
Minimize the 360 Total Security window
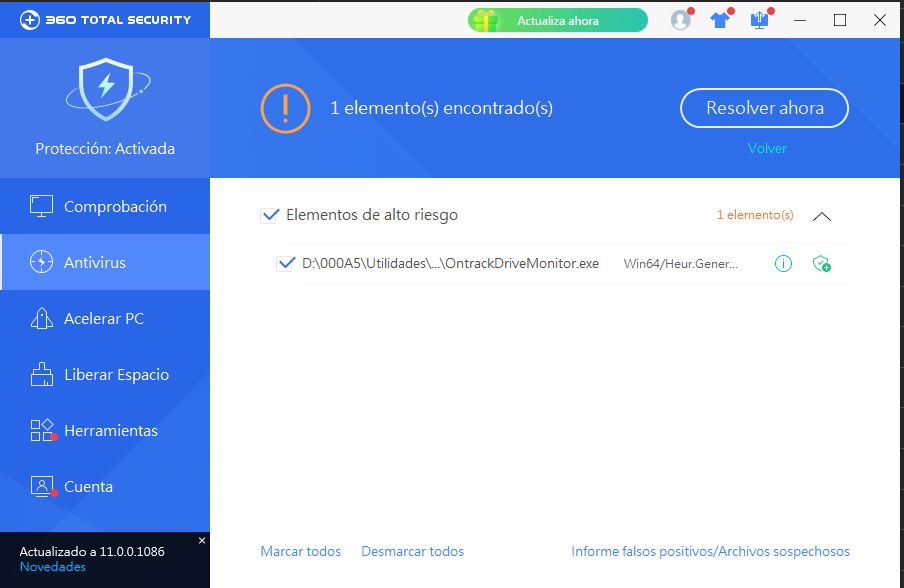[x=800, y=20]
